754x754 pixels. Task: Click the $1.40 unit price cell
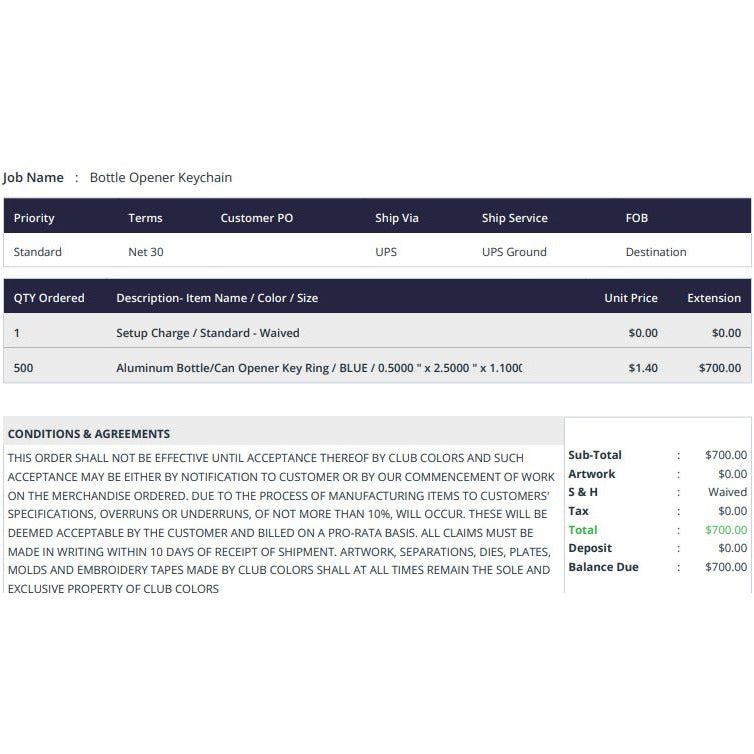click(x=643, y=368)
